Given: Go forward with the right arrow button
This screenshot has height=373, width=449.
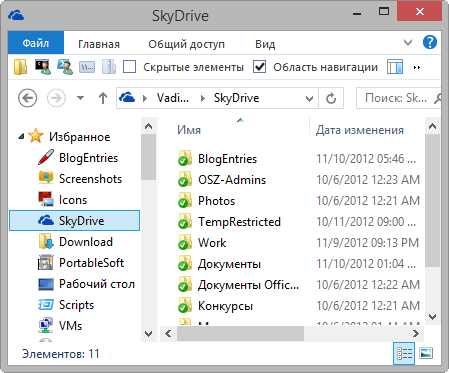Looking at the screenshot, I should (x=56, y=98).
